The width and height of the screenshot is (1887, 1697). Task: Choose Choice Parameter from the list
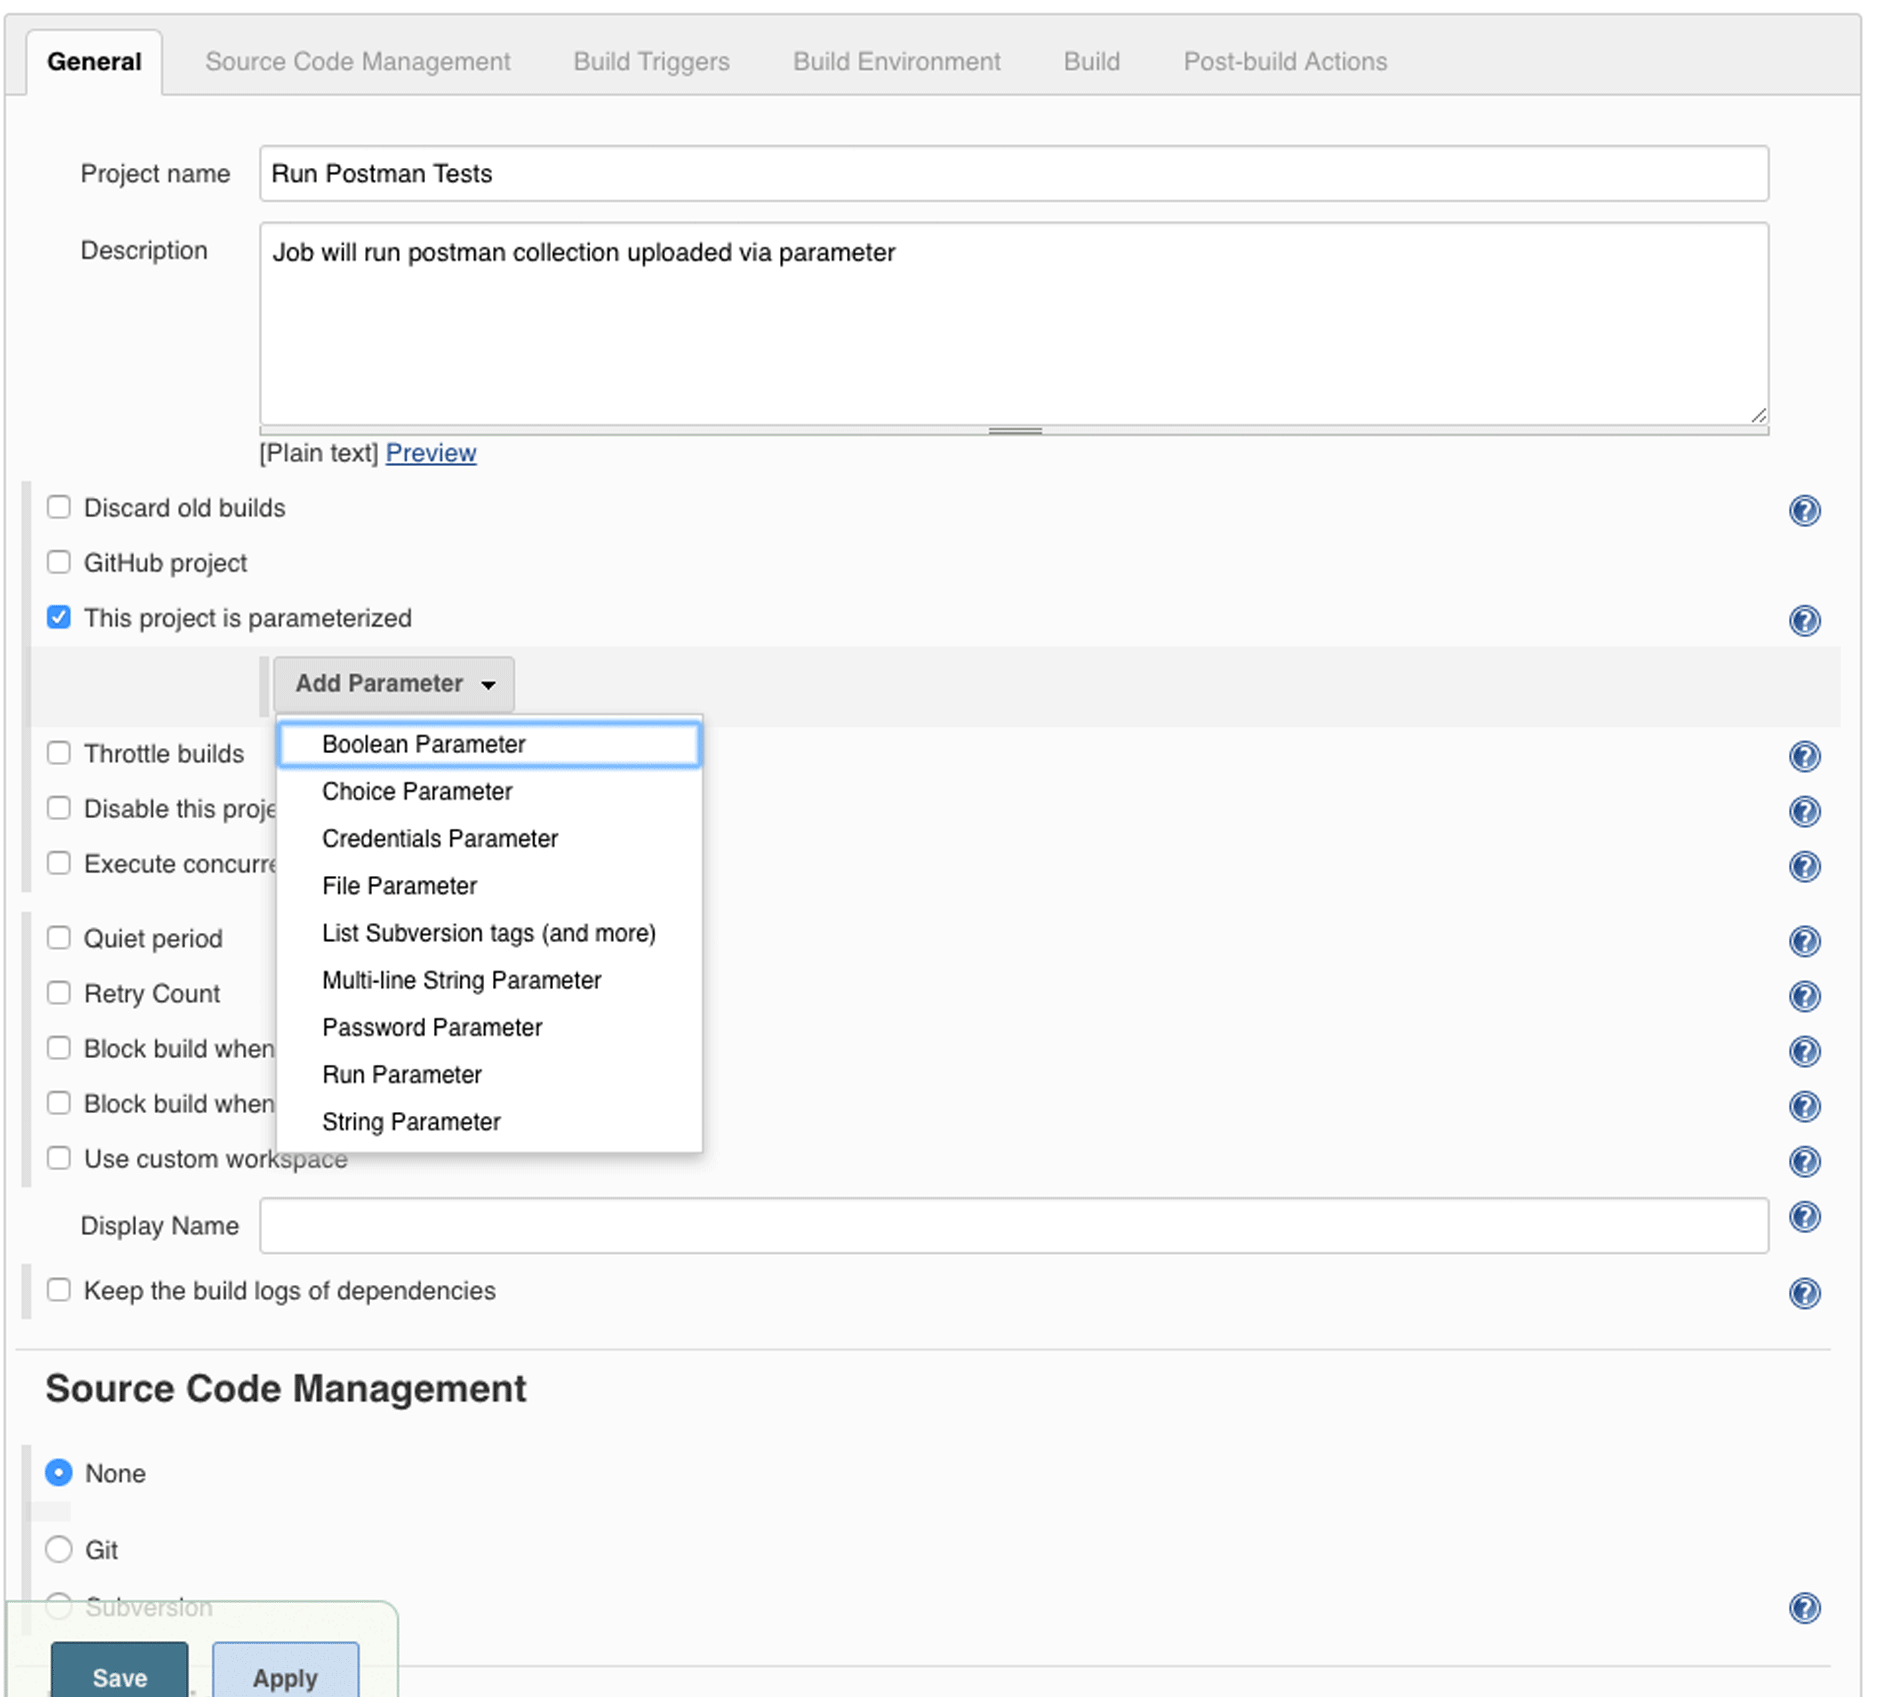pos(489,792)
